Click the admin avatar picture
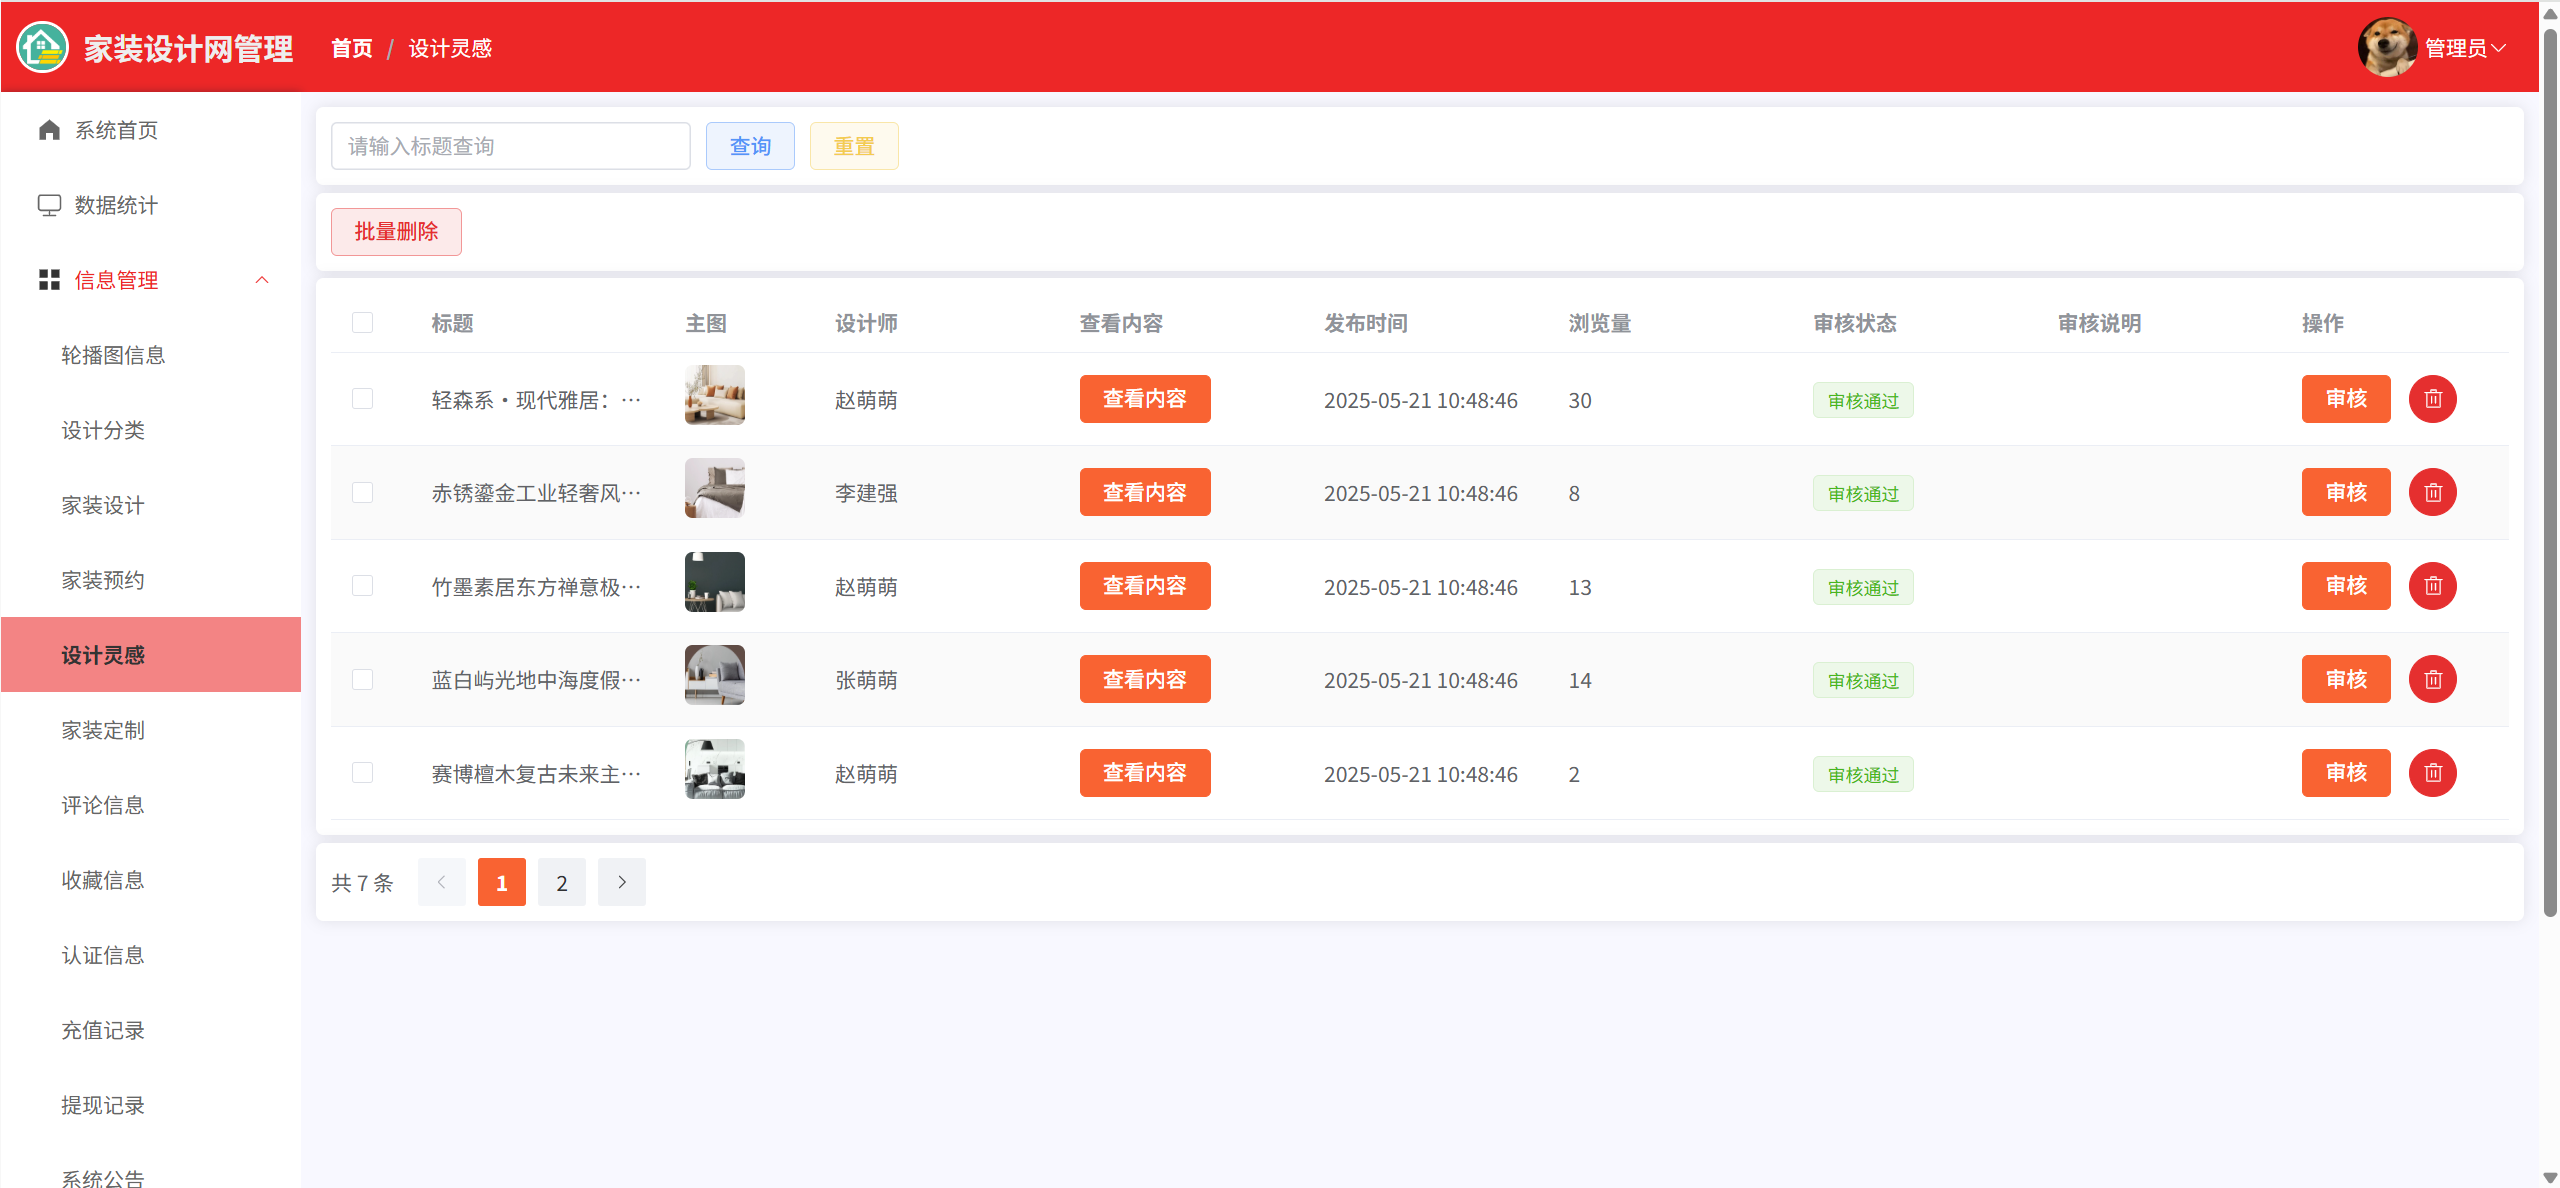Screen dimensions: 2560x1188 [2387, 47]
